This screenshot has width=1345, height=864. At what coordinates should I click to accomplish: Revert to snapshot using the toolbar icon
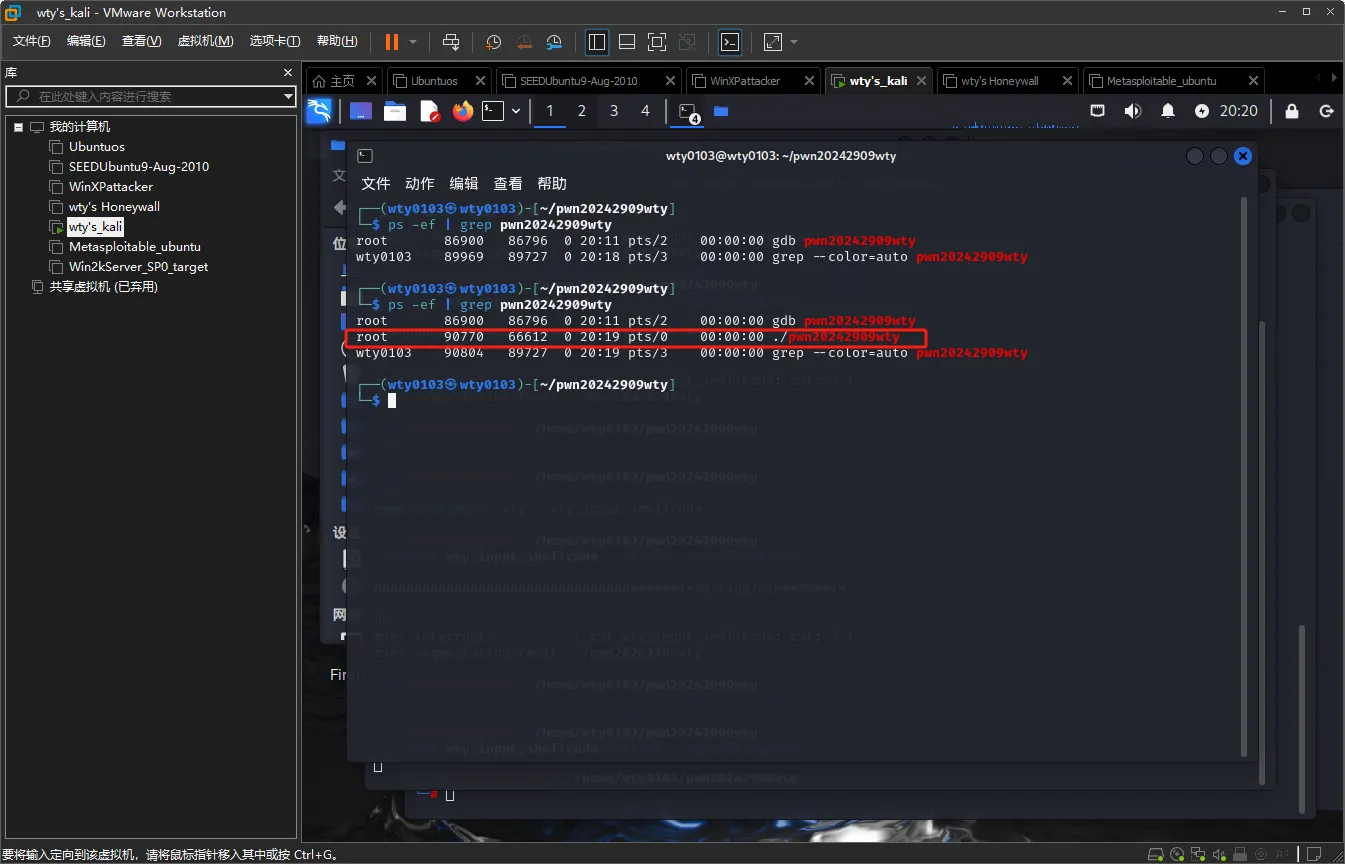(x=524, y=42)
